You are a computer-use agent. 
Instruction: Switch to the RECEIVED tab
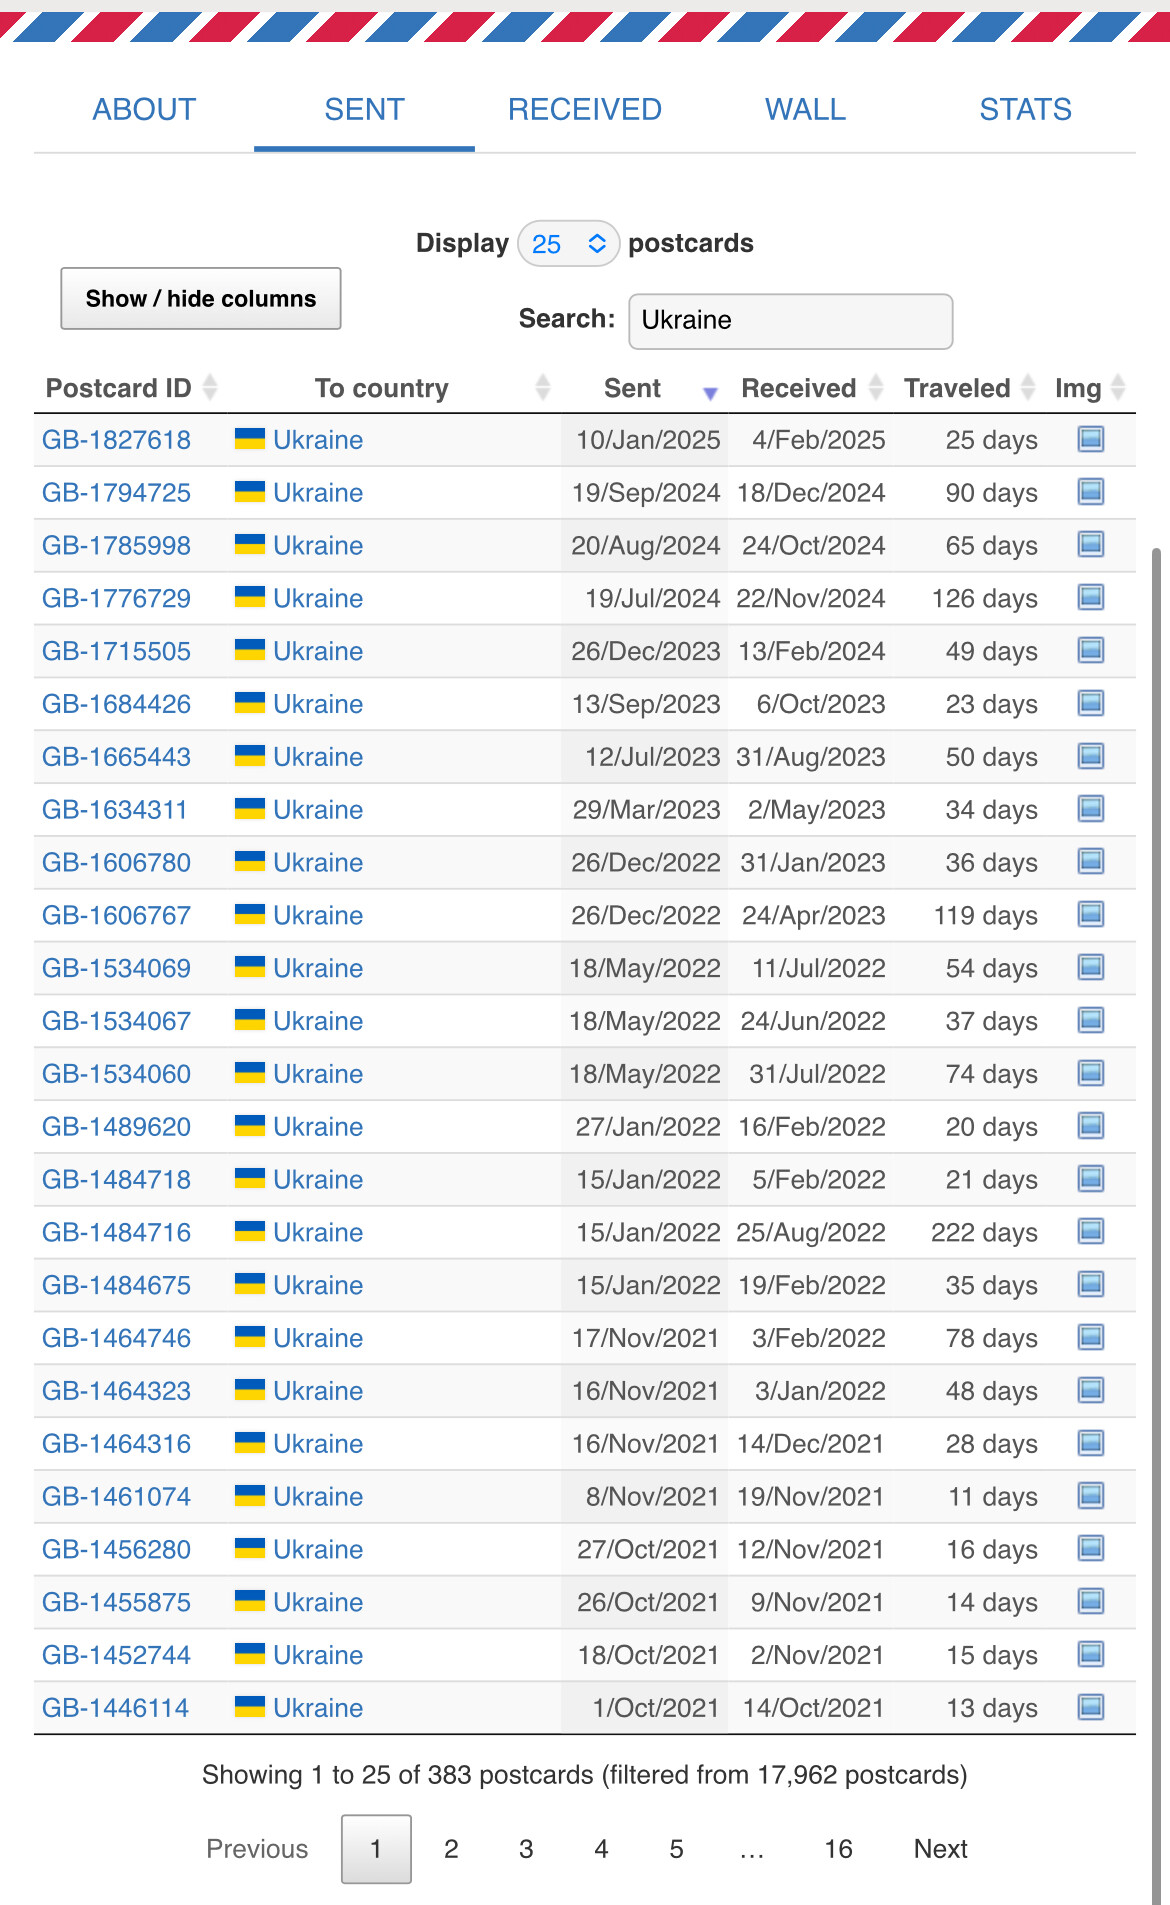tap(585, 109)
